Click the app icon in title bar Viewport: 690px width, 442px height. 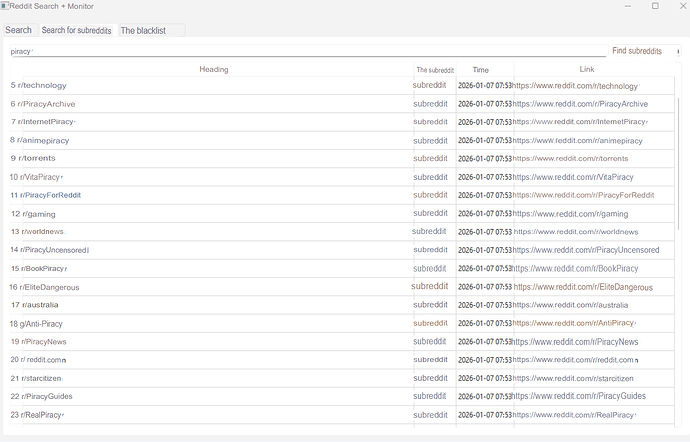(x=5, y=6)
